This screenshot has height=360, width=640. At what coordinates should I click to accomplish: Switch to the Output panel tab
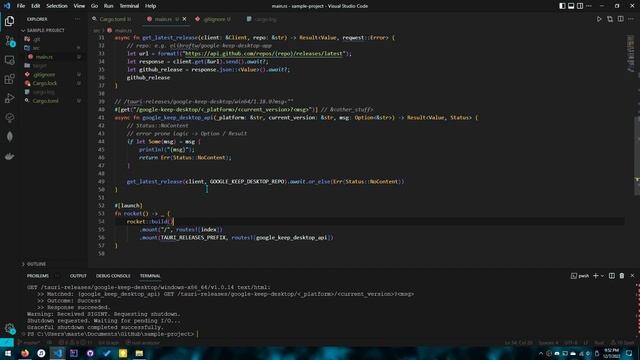tap(78, 276)
